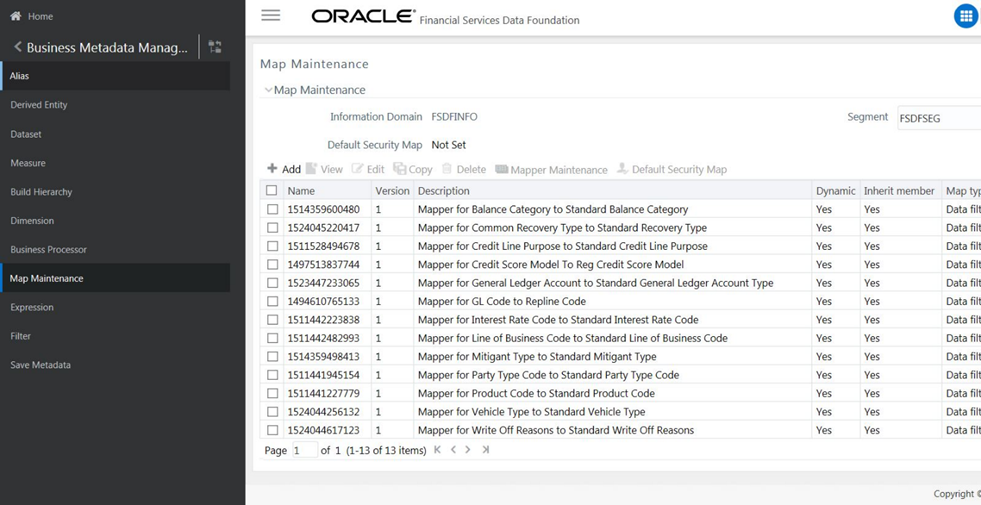Click the Home icon in sidebar
The width and height of the screenshot is (981, 505).
click(x=16, y=16)
